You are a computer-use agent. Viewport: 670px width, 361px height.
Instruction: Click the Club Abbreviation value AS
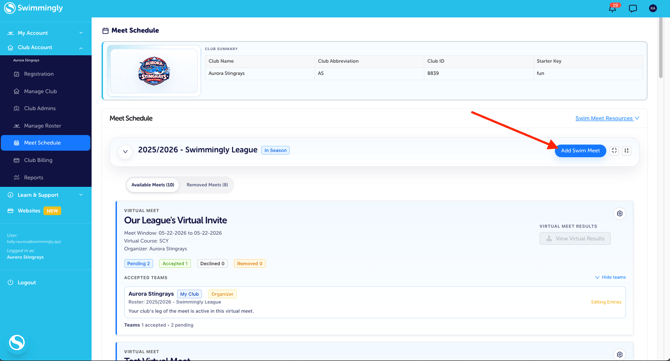pyautogui.click(x=320, y=73)
